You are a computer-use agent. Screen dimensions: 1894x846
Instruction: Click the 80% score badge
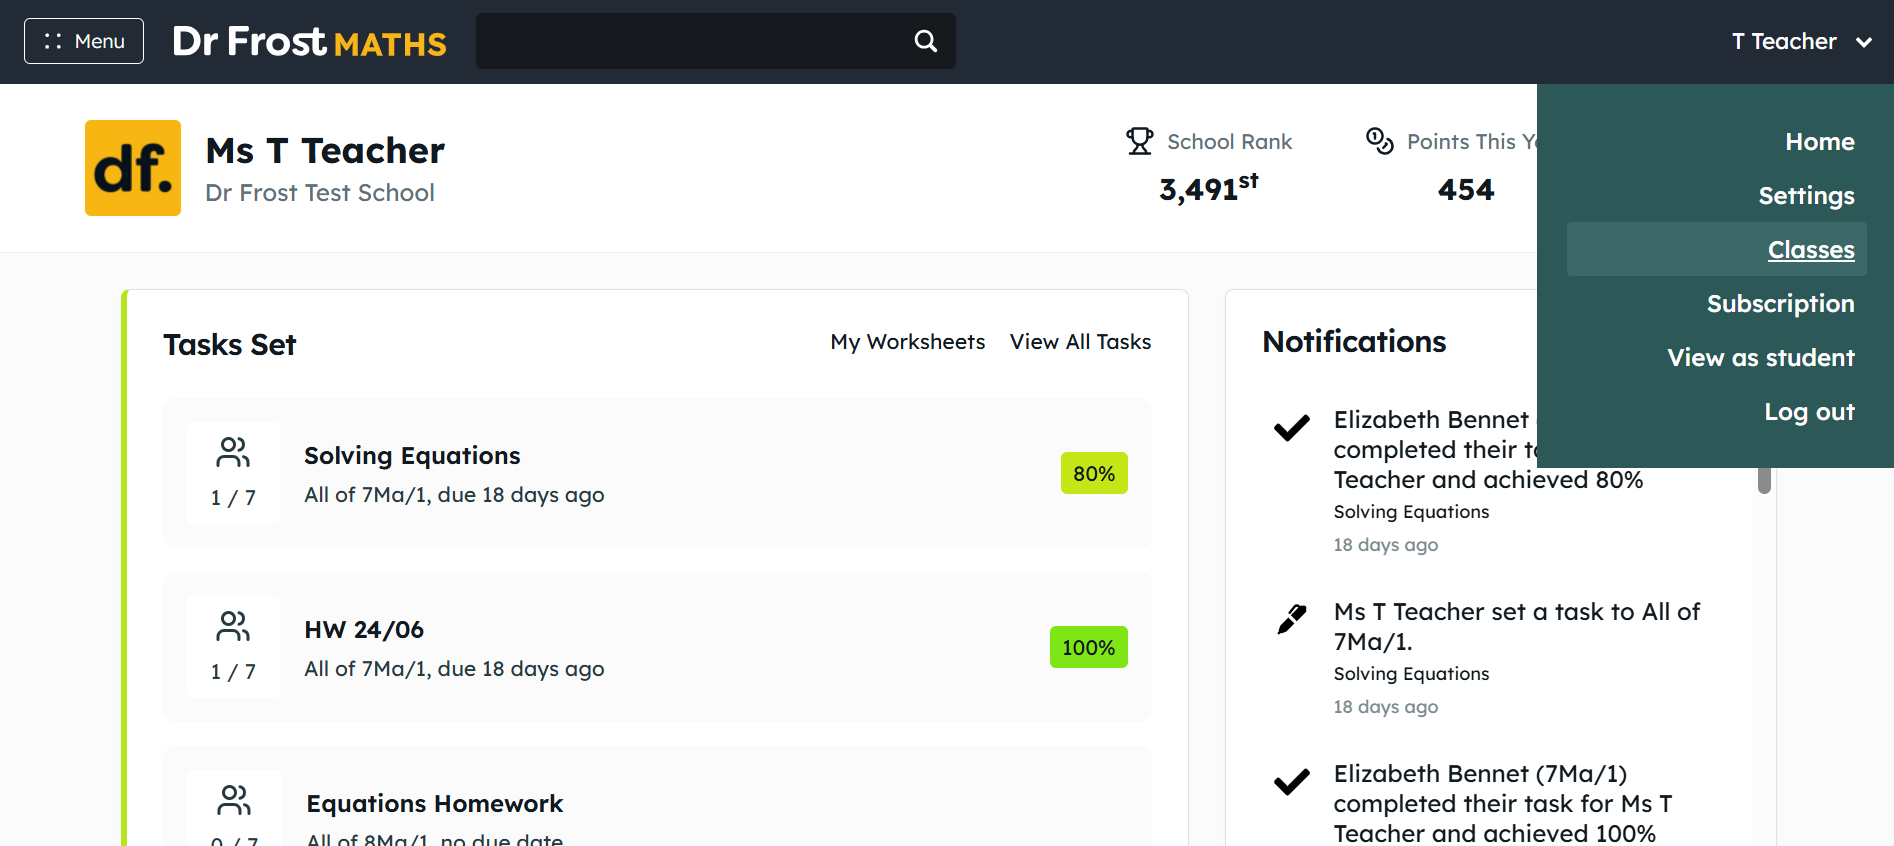(x=1094, y=473)
